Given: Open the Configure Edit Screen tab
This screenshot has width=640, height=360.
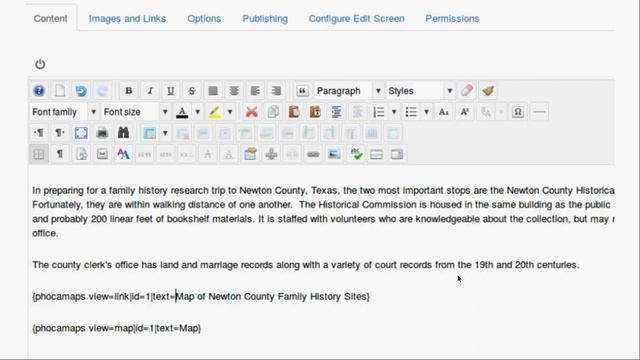Looking at the screenshot, I should [357, 18].
